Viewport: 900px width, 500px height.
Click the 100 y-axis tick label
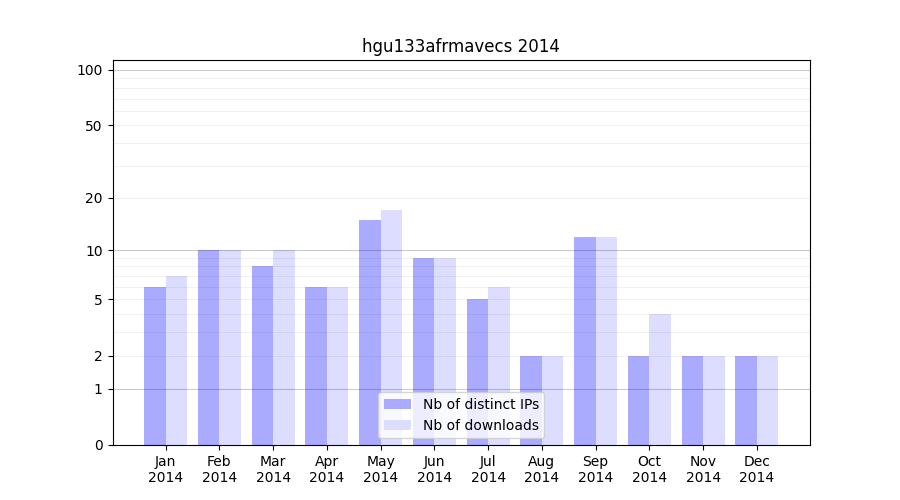coord(90,70)
